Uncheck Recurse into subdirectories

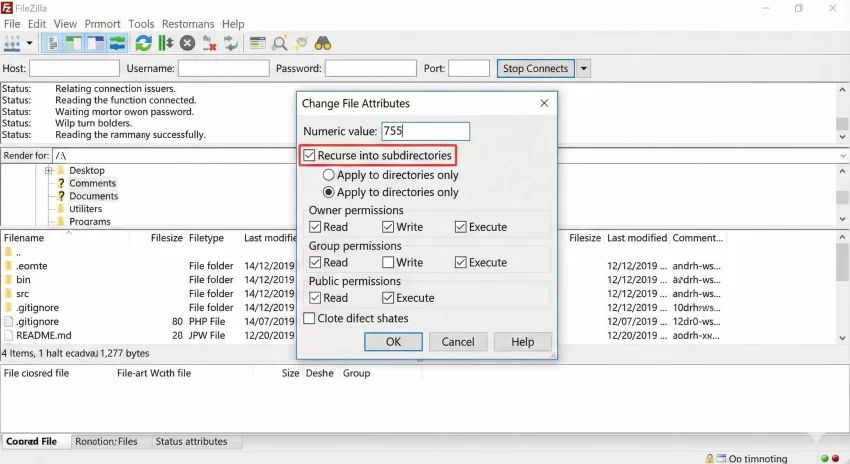click(x=309, y=156)
